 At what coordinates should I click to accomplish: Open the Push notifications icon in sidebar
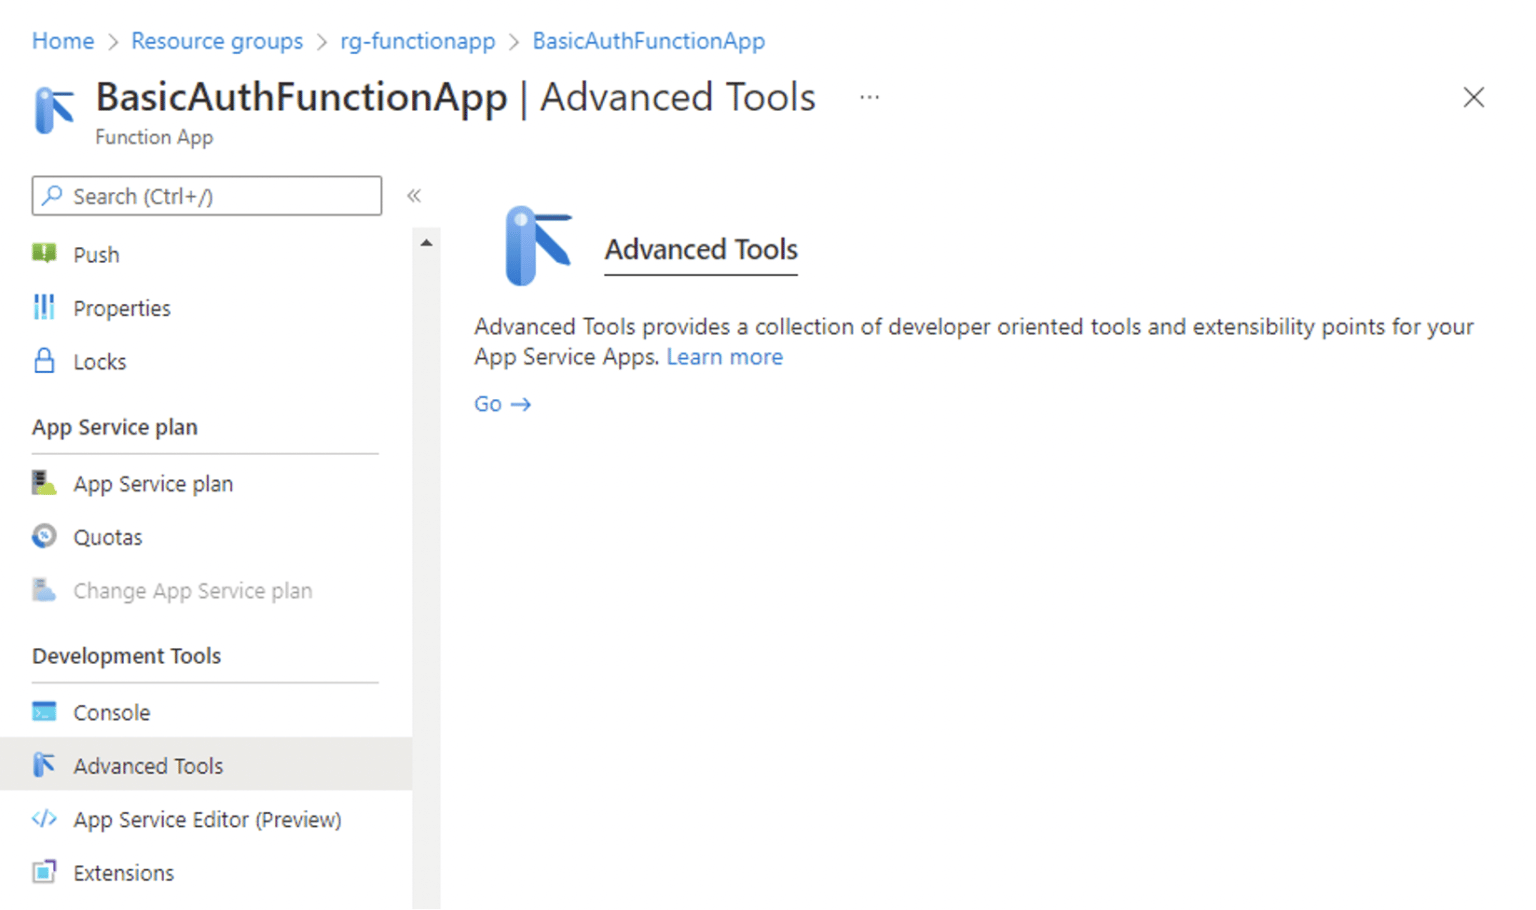click(x=44, y=253)
